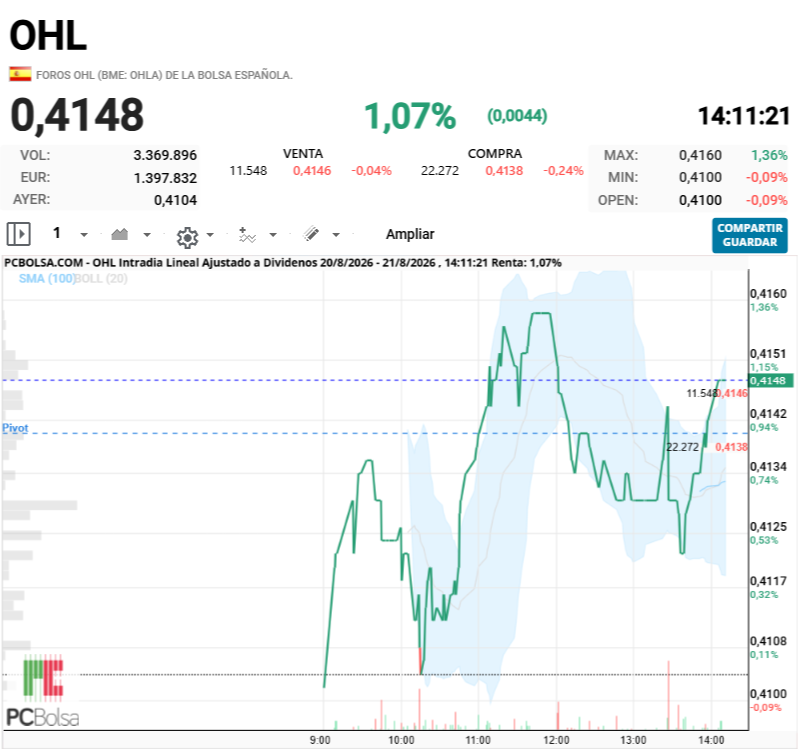Select the chart type area icon
Screen dimensions: 800x749
119,234
